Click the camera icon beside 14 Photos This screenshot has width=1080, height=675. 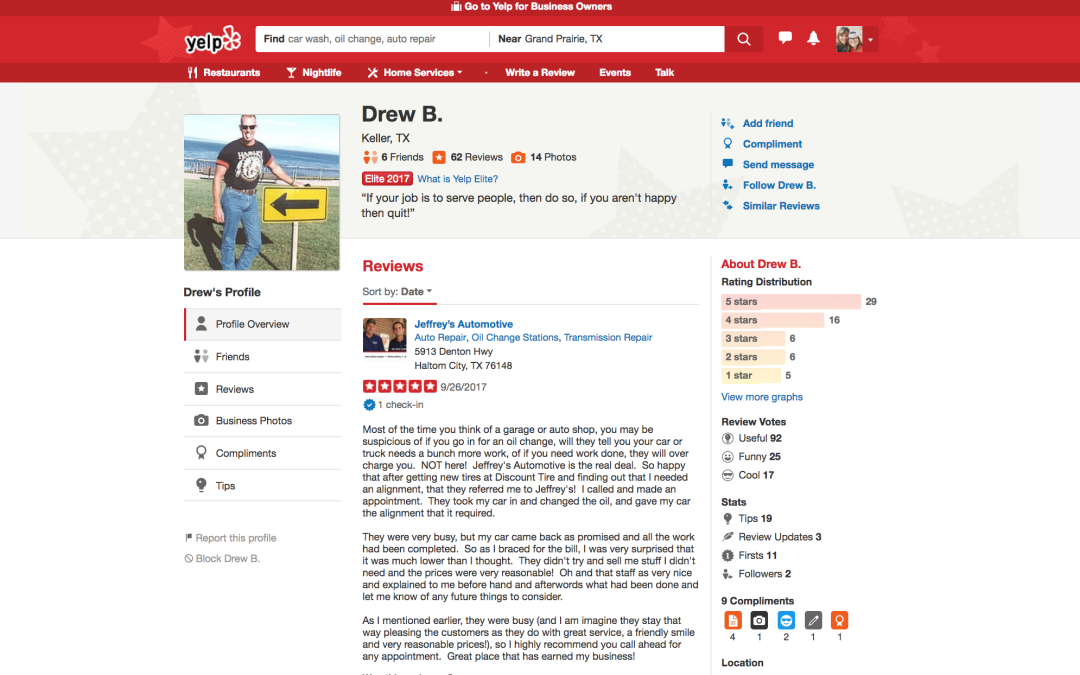click(x=518, y=158)
